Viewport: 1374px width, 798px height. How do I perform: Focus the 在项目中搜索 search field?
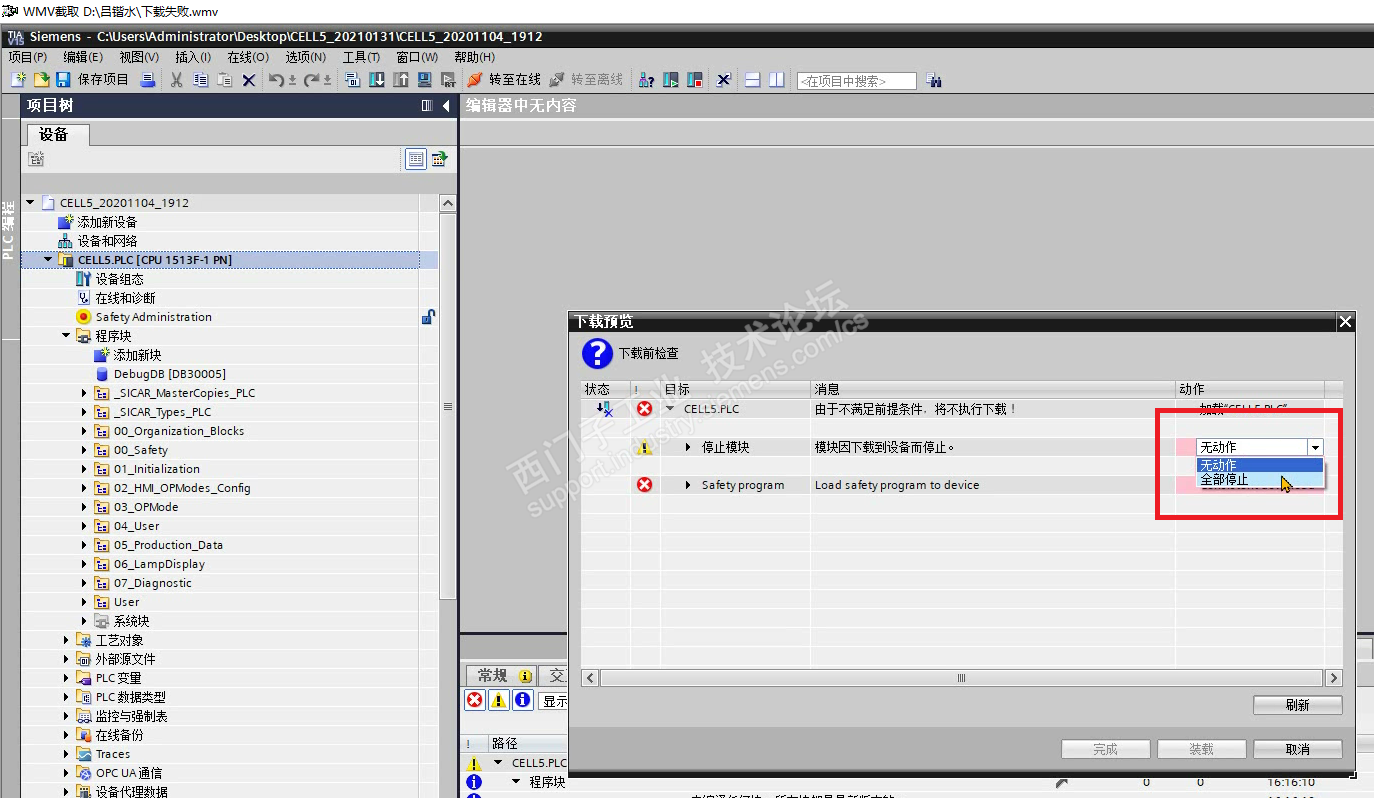(856, 81)
